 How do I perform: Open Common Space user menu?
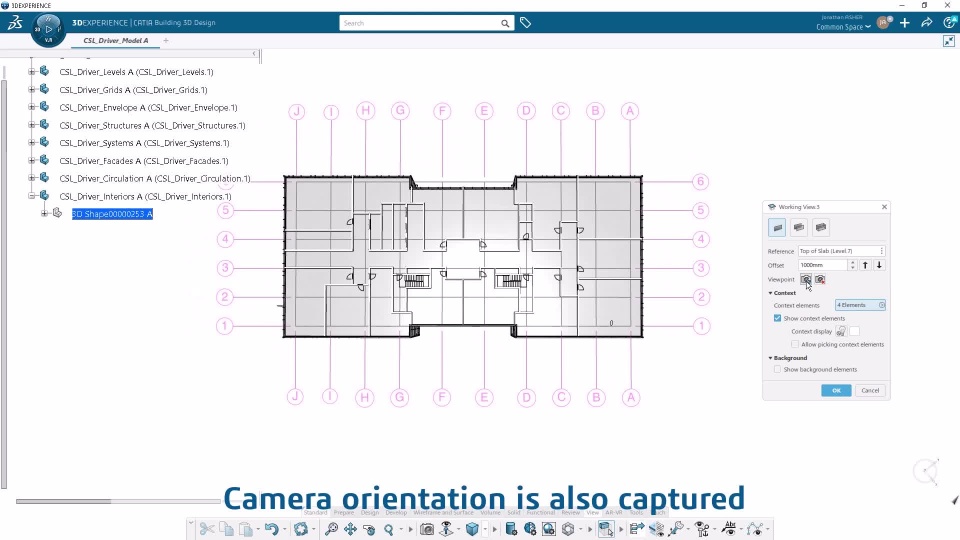click(x=843, y=27)
